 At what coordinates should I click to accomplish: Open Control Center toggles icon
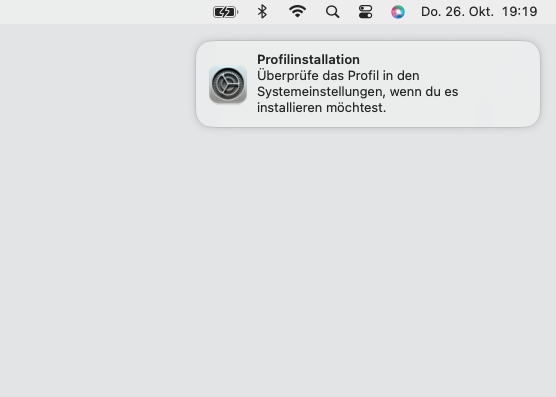pos(365,12)
